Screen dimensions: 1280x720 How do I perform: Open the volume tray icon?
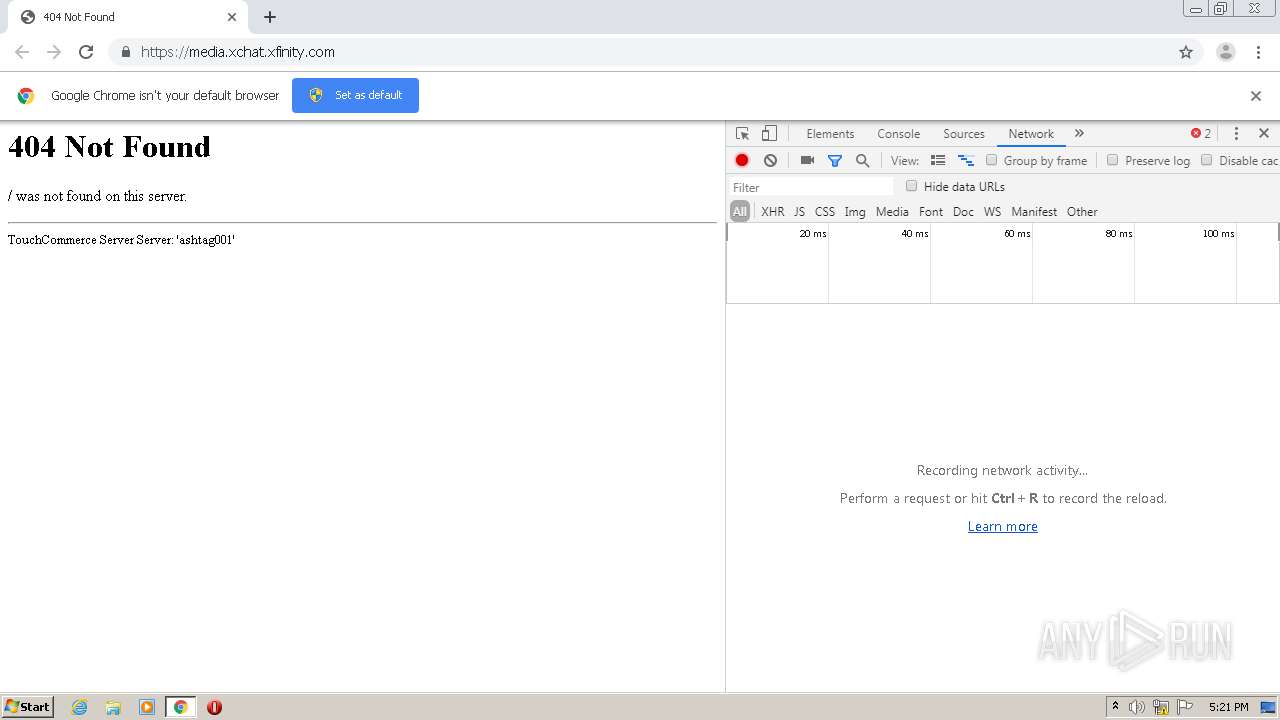pyautogui.click(x=1137, y=707)
